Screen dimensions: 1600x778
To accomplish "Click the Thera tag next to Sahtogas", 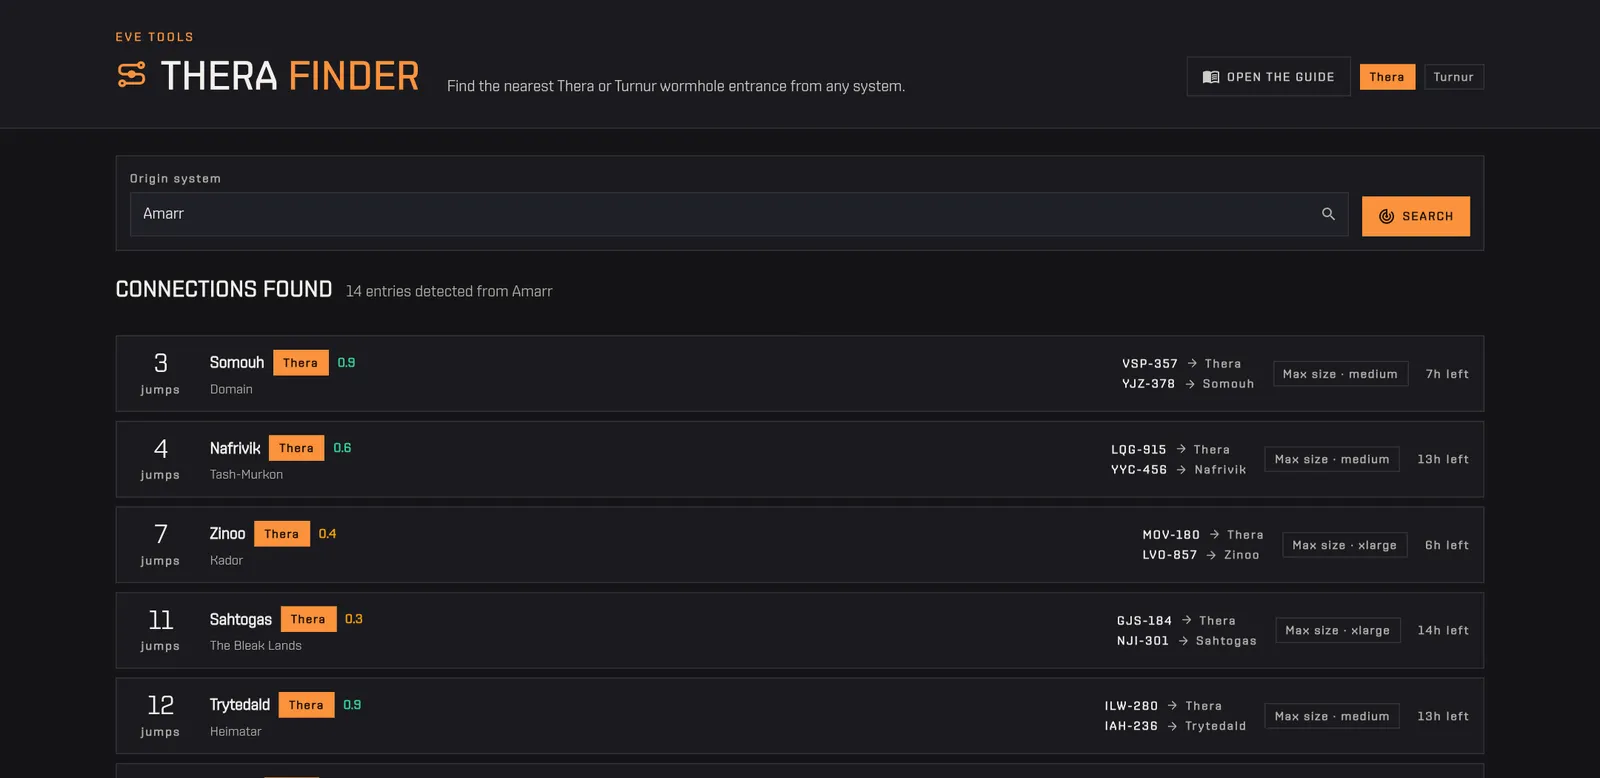I will point(308,619).
